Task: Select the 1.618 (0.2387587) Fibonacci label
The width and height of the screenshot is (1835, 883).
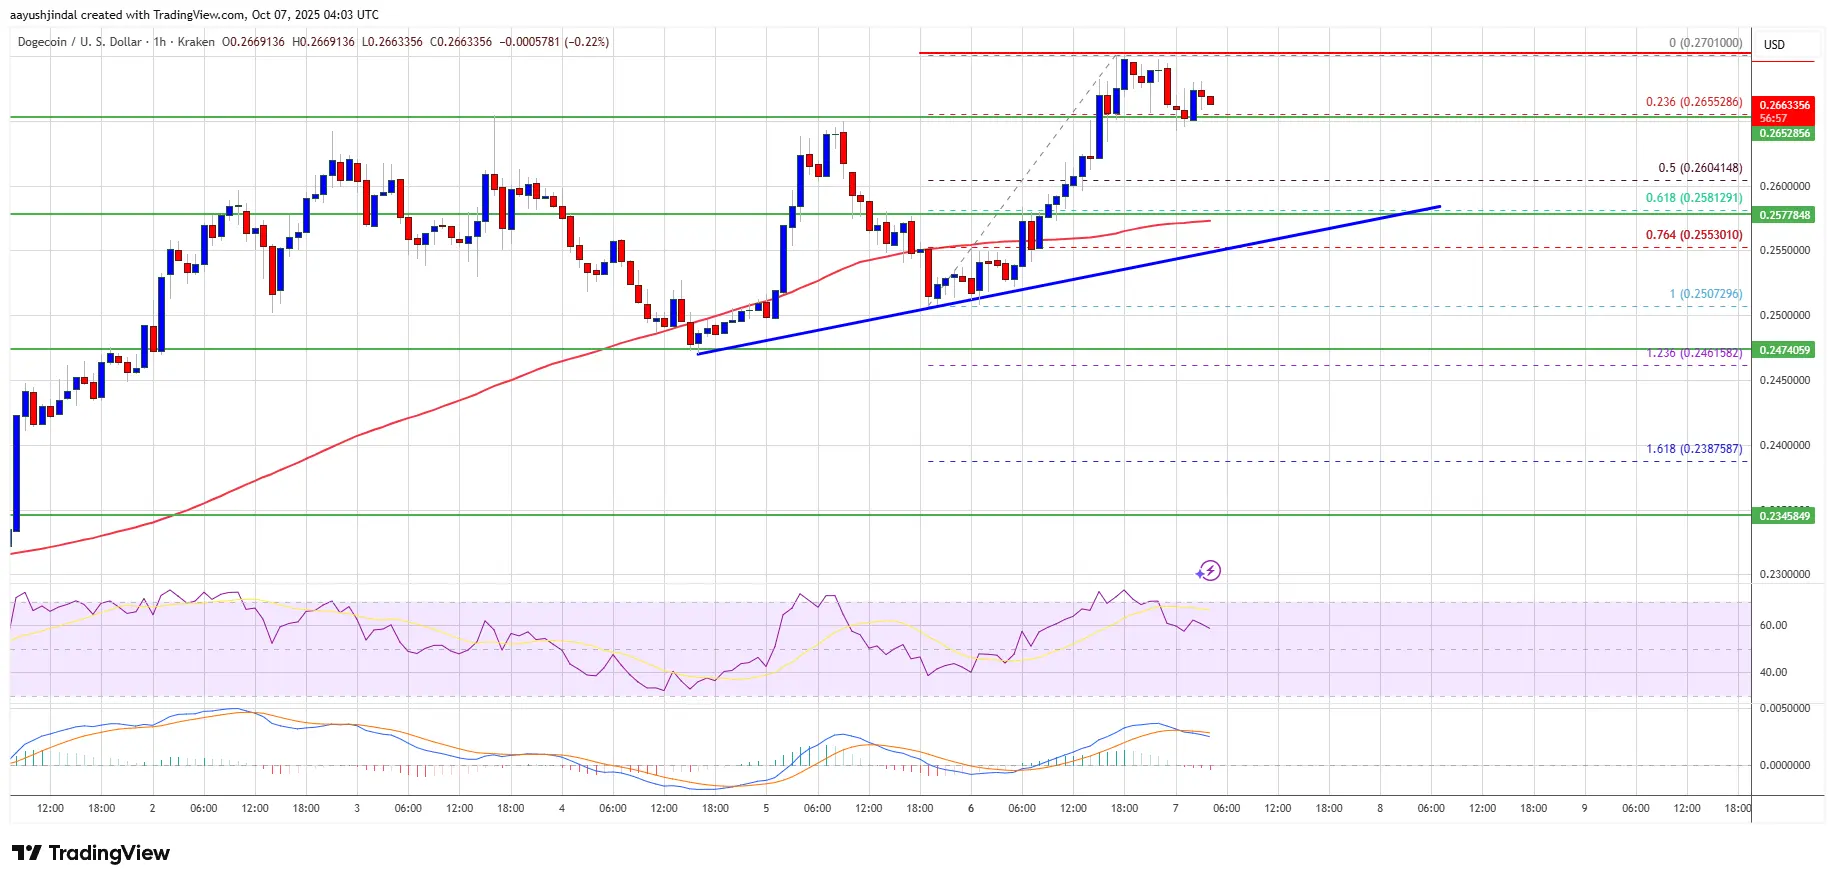Action: pyautogui.click(x=1693, y=449)
